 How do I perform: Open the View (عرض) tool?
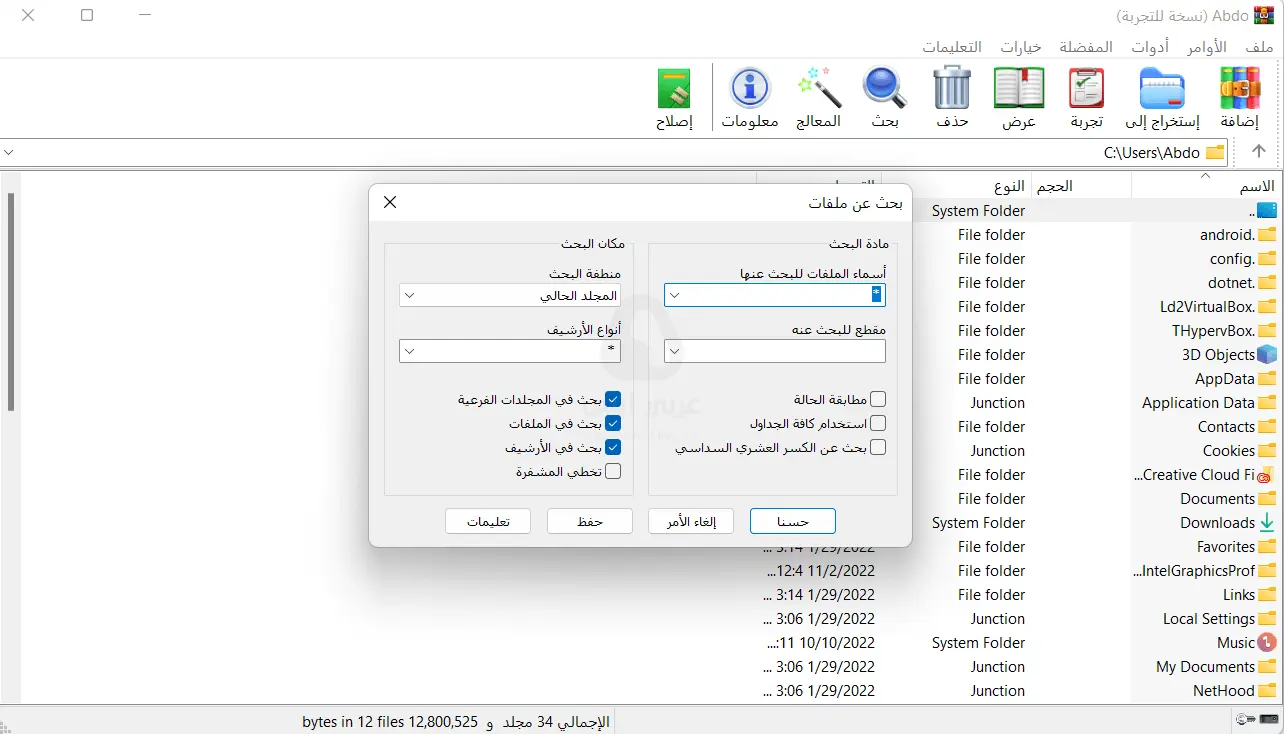(x=1018, y=95)
